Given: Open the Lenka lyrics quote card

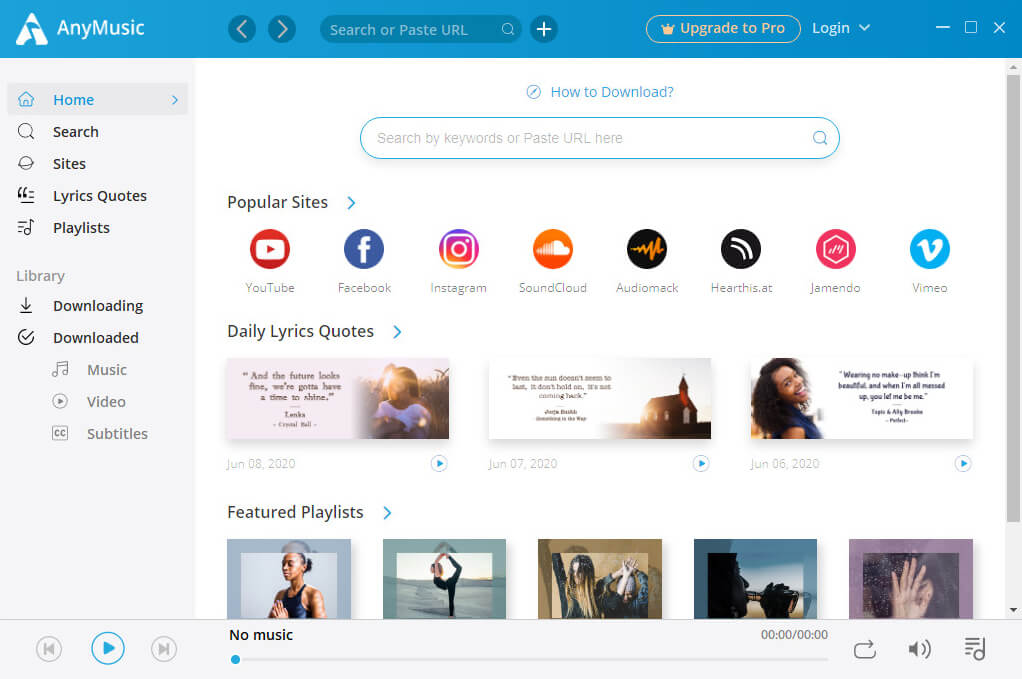Looking at the screenshot, I should 338,398.
